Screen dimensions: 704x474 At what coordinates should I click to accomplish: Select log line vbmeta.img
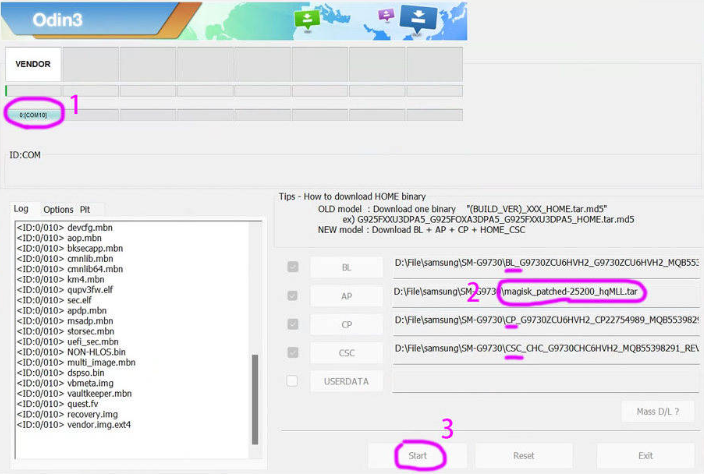[x=65, y=383]
